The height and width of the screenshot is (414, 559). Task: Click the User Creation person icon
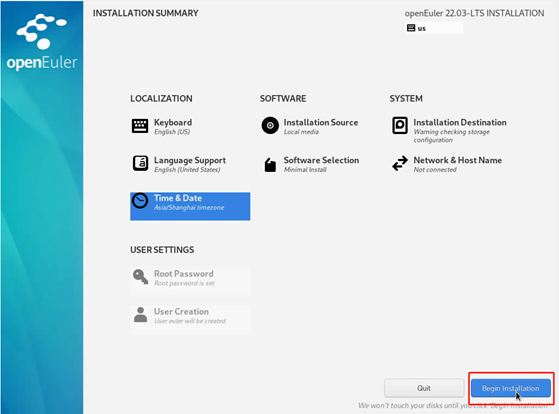coord(140,315)
